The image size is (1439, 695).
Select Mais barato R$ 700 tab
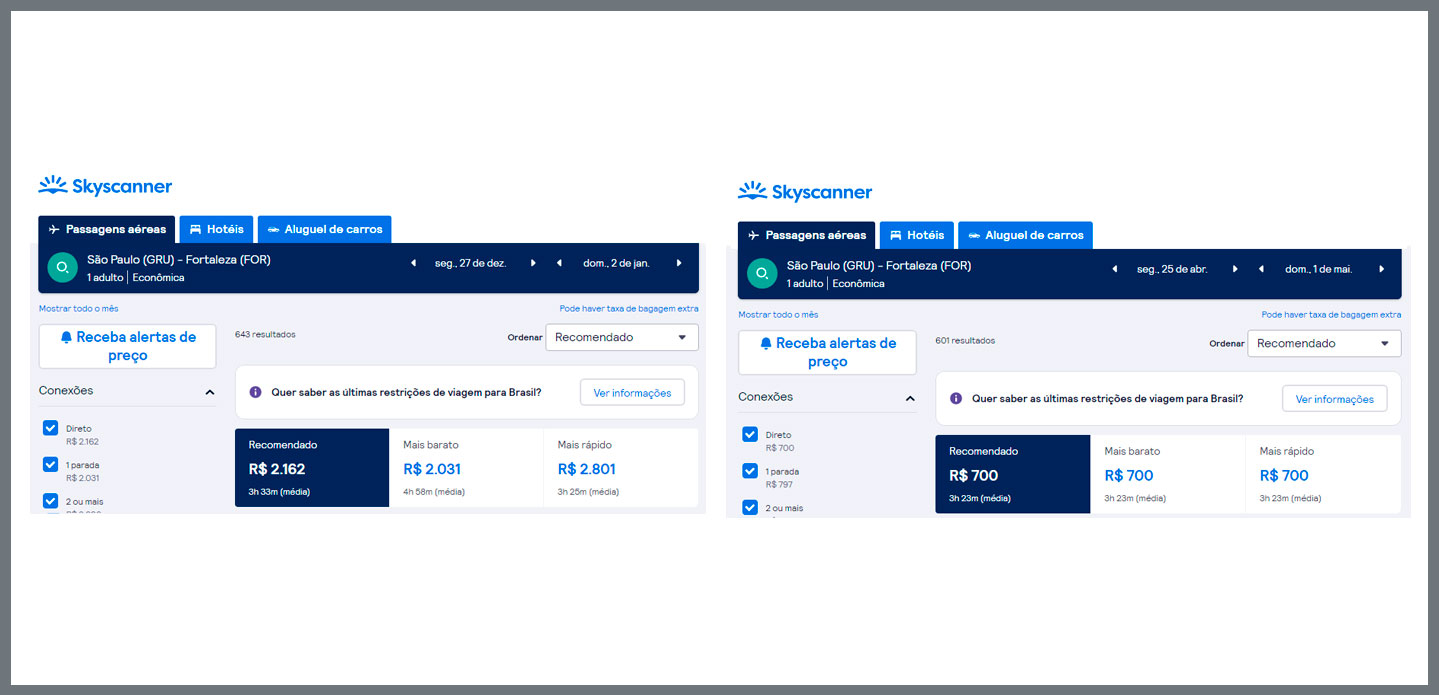click(x=1168, y=474)
